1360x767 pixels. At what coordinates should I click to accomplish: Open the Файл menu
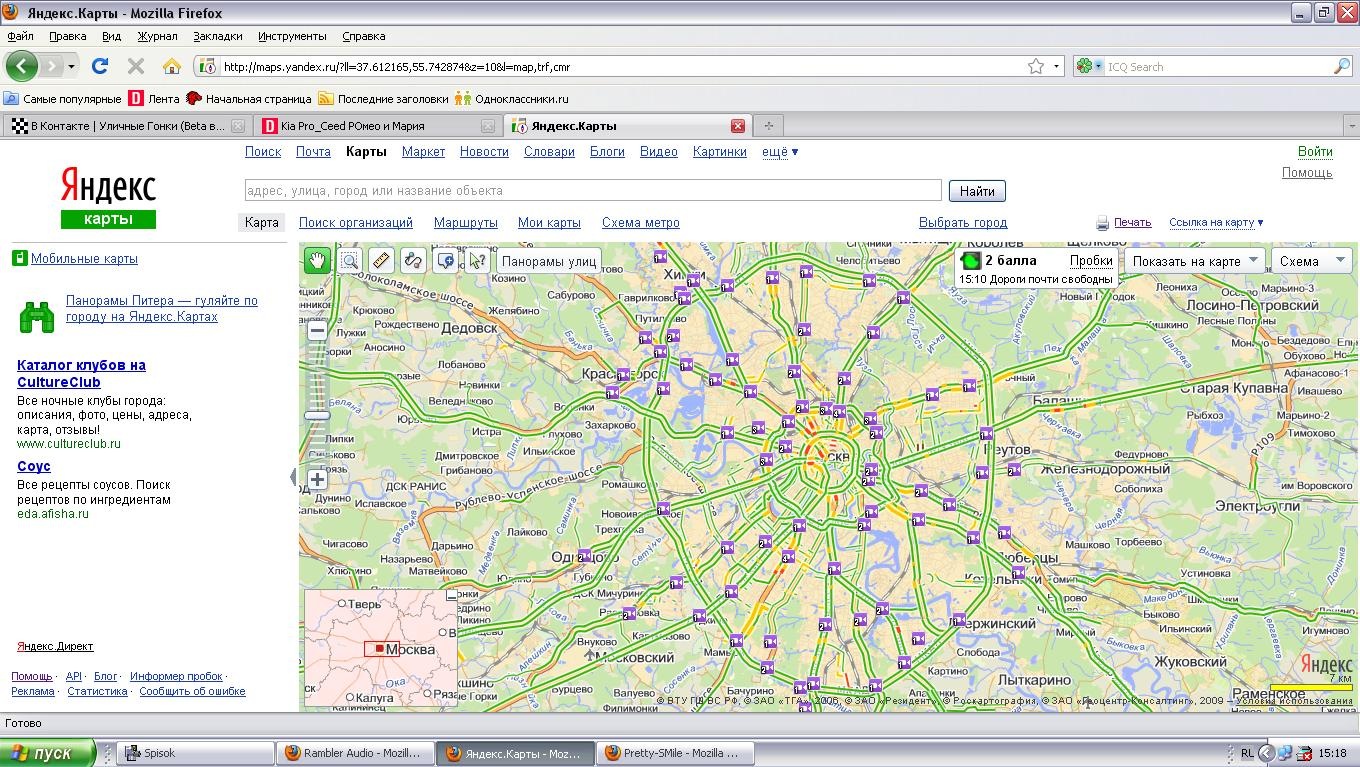[20, 36]
